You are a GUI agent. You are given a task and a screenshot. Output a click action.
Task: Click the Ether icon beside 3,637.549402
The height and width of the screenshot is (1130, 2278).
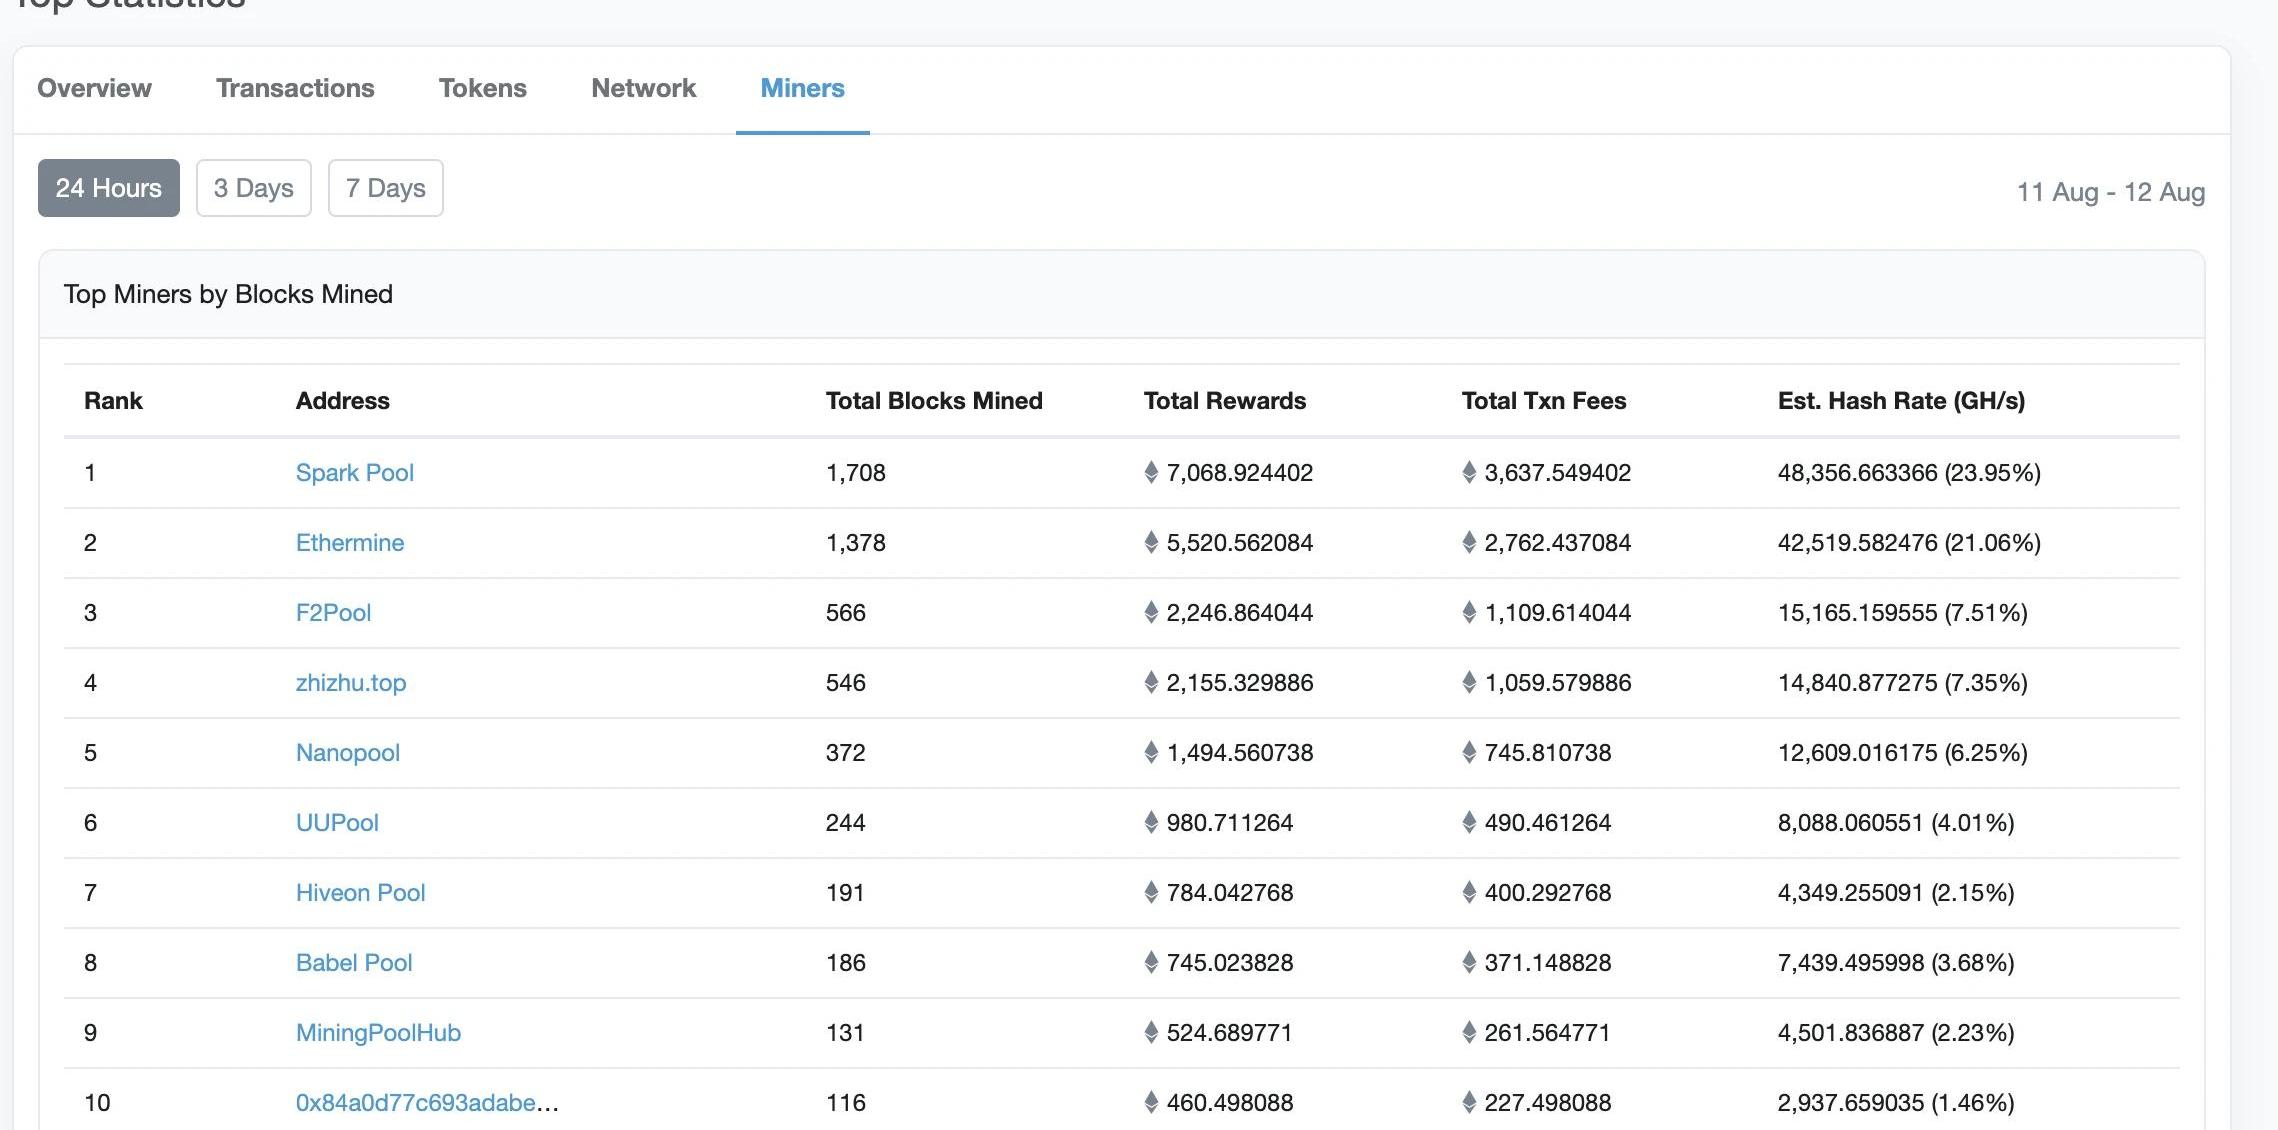(1469, 472)
